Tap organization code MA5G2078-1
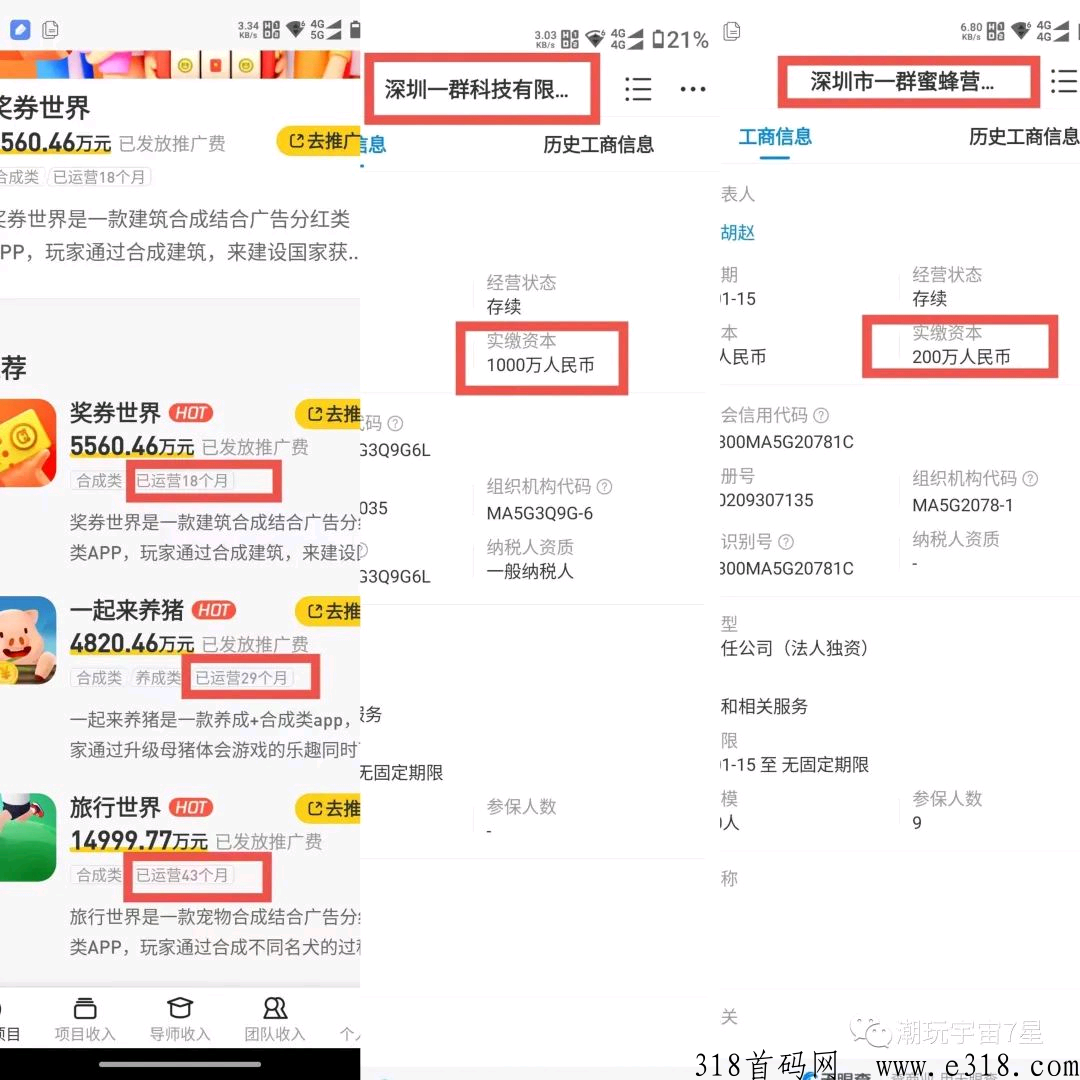 [x=963, y=505]
